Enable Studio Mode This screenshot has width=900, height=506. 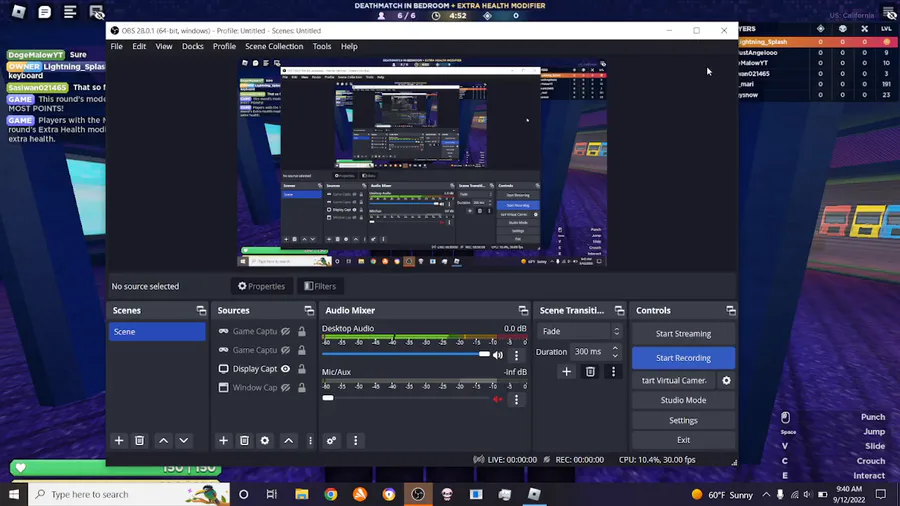683,400
